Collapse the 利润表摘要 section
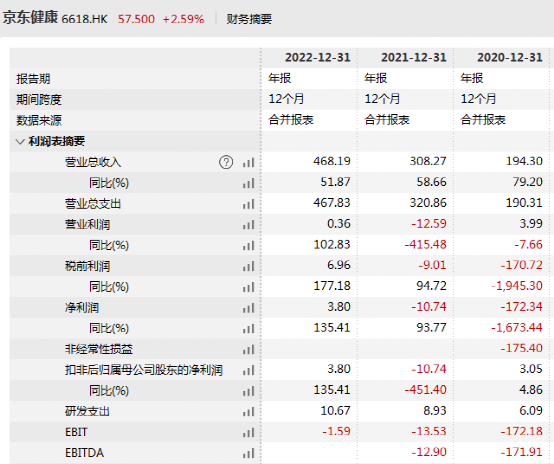Viewport: 554px width, 464px height. point(20,142)
